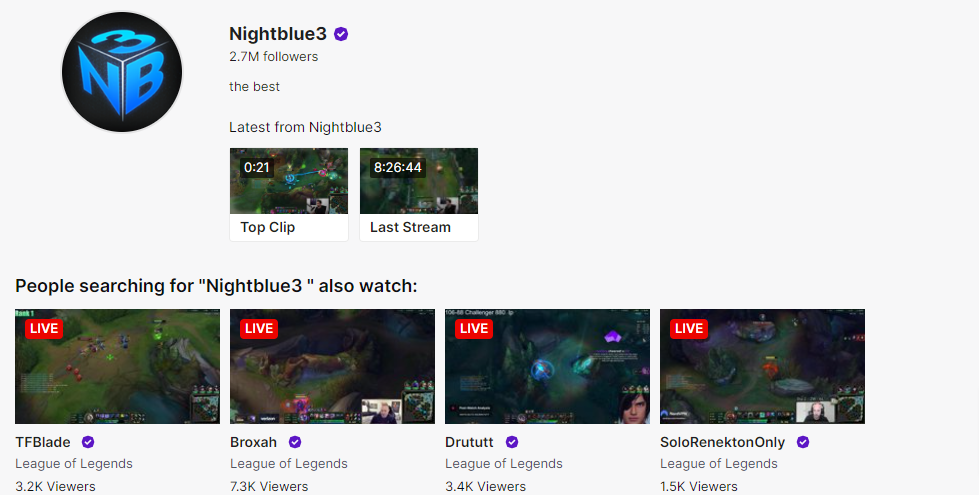Open the Top Clip thumbnail

coord(289,181)
